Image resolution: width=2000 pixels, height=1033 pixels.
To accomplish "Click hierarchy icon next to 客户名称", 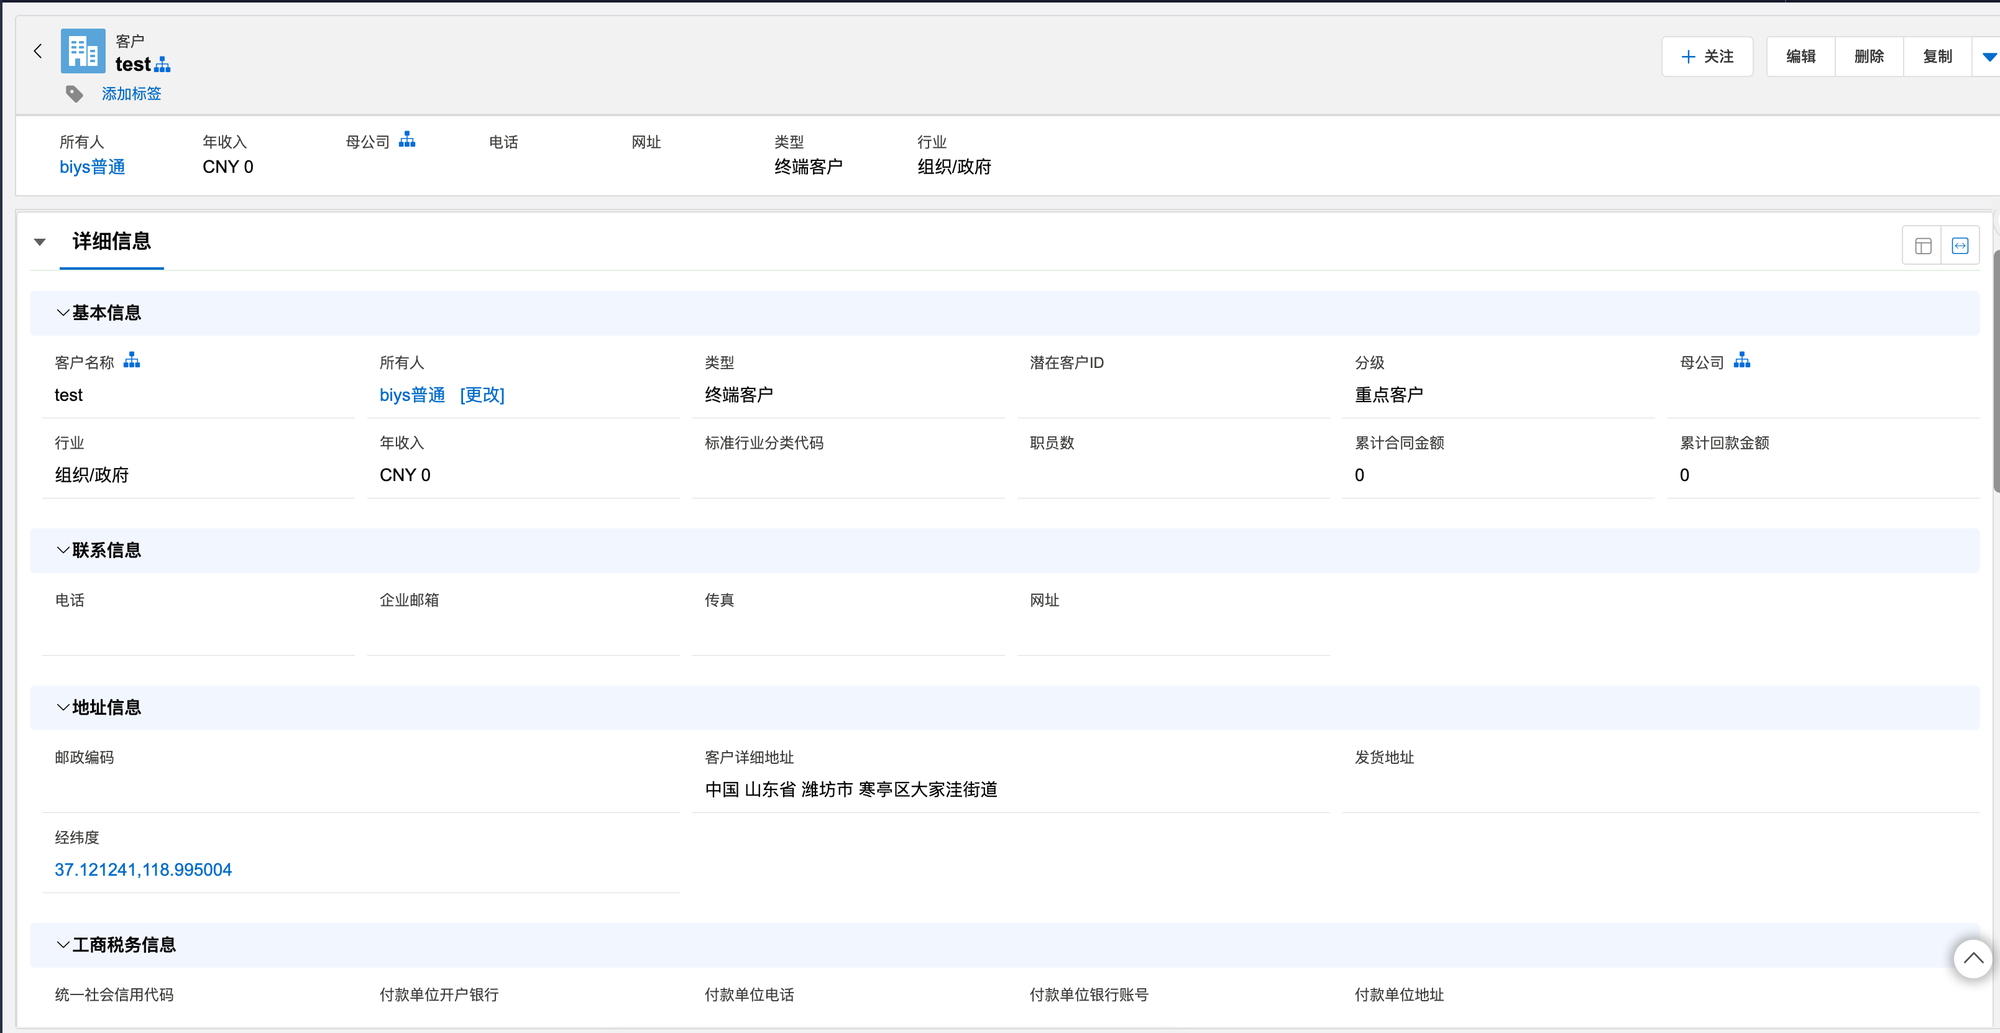I will pyautogui.click(x=132, y=361).
